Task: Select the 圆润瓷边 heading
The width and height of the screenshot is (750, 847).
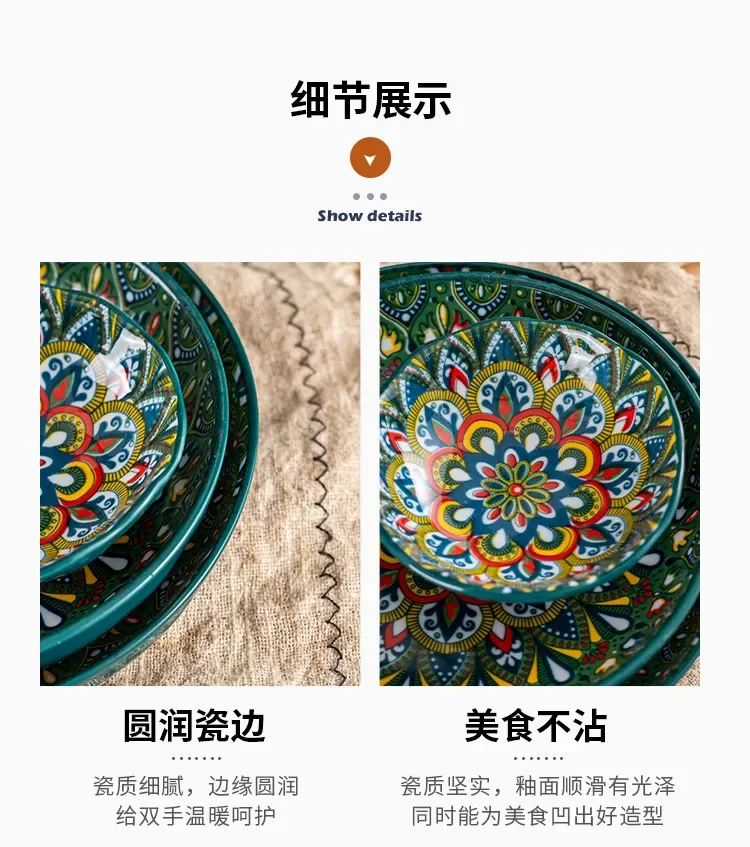Action: [195, 726]
